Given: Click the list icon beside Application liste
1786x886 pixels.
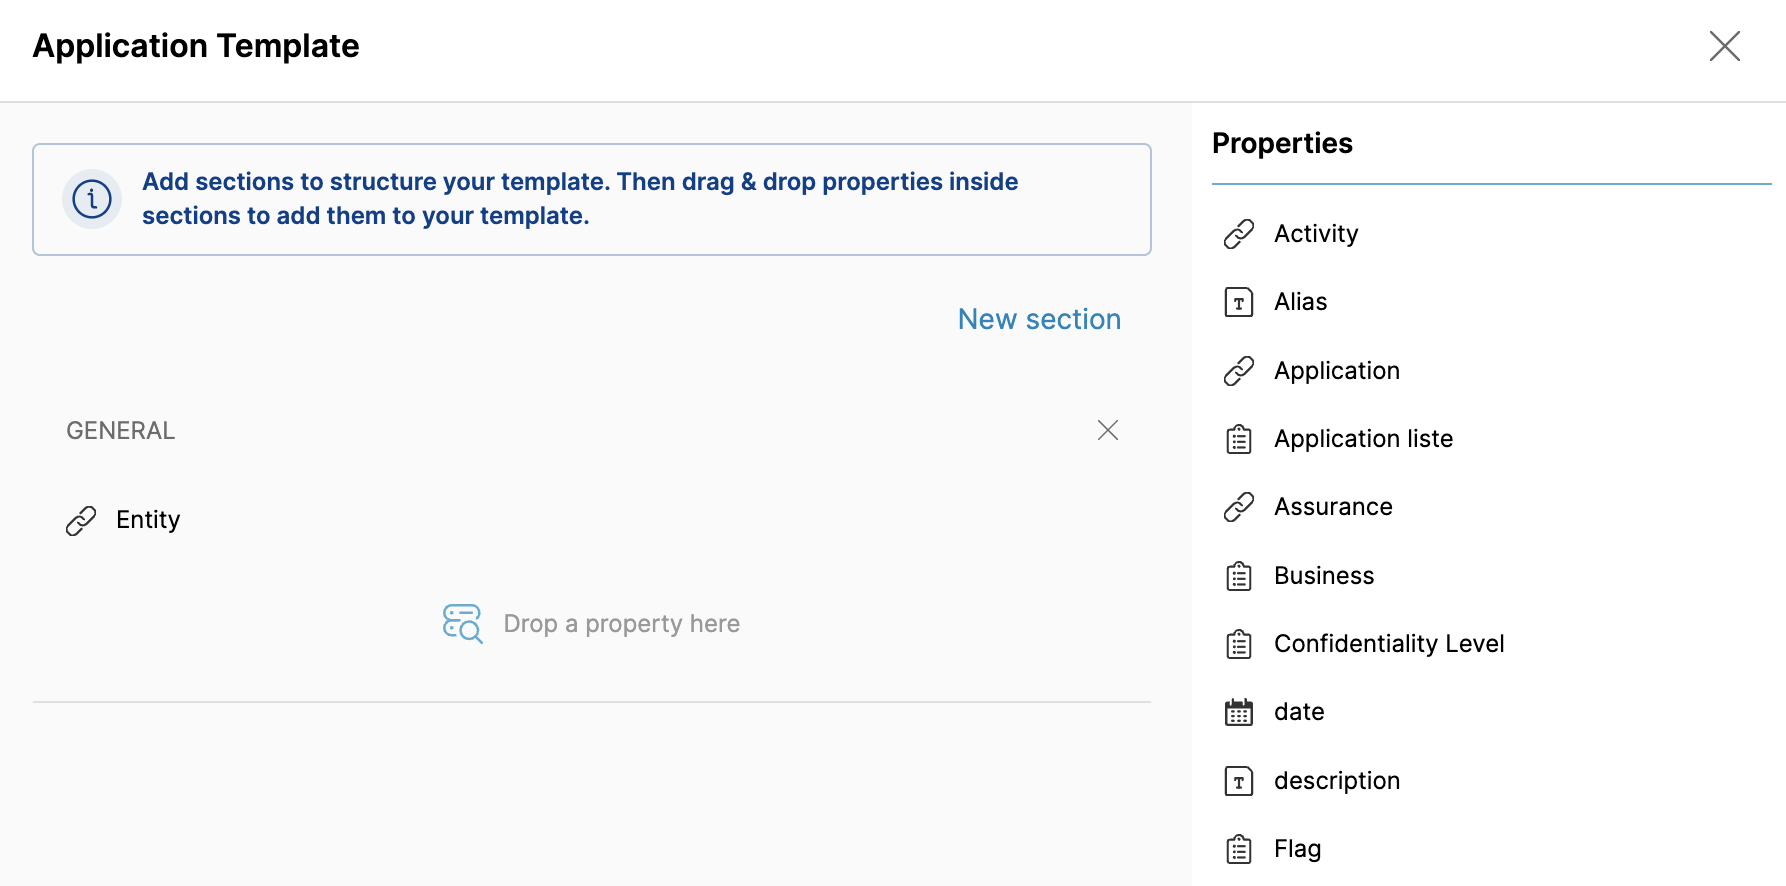Looking at the screenshot, I should 1238,439.
